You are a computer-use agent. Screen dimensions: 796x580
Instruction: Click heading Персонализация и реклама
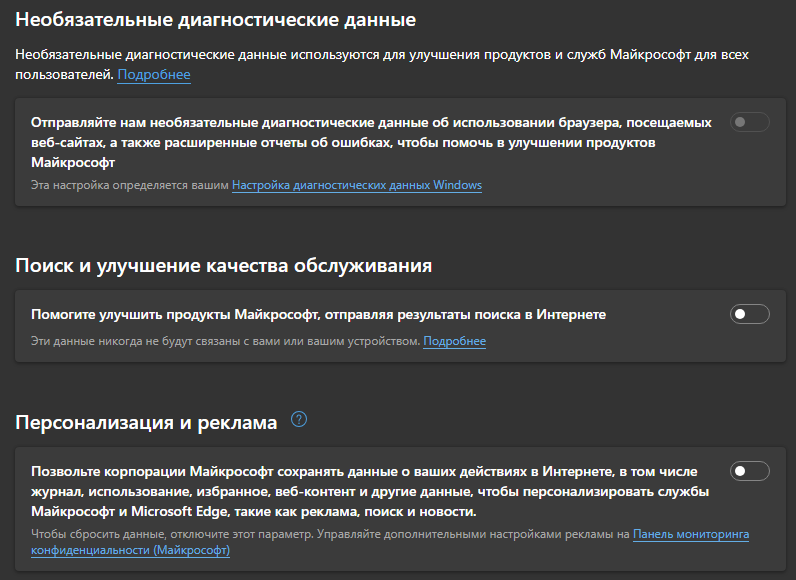(146, 422)
